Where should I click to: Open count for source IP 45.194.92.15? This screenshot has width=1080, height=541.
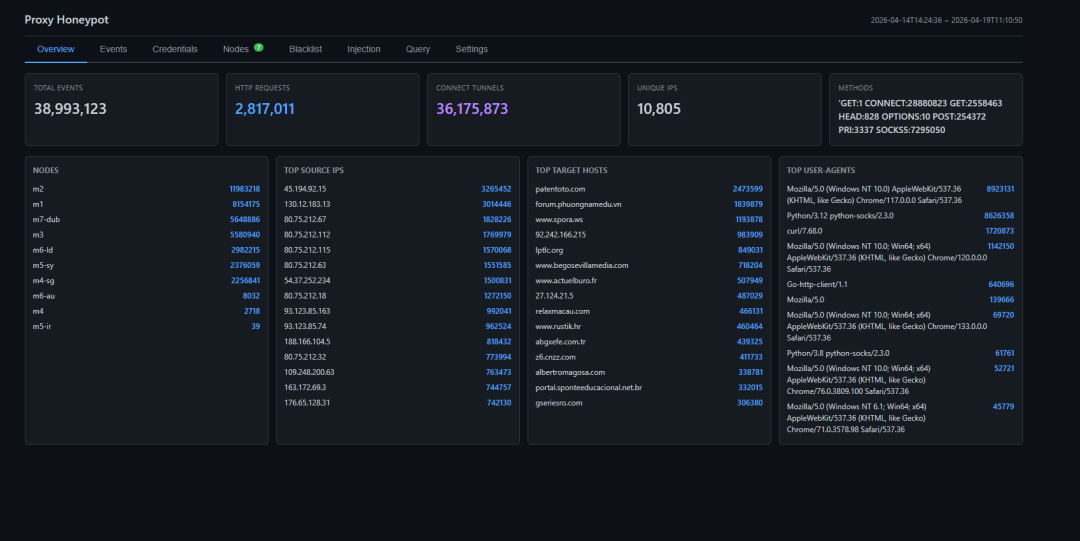[496, 189]
